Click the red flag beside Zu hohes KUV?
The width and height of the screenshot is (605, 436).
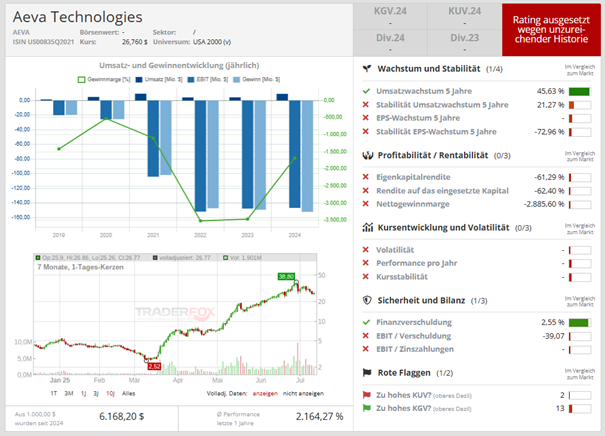coord(367,395)
